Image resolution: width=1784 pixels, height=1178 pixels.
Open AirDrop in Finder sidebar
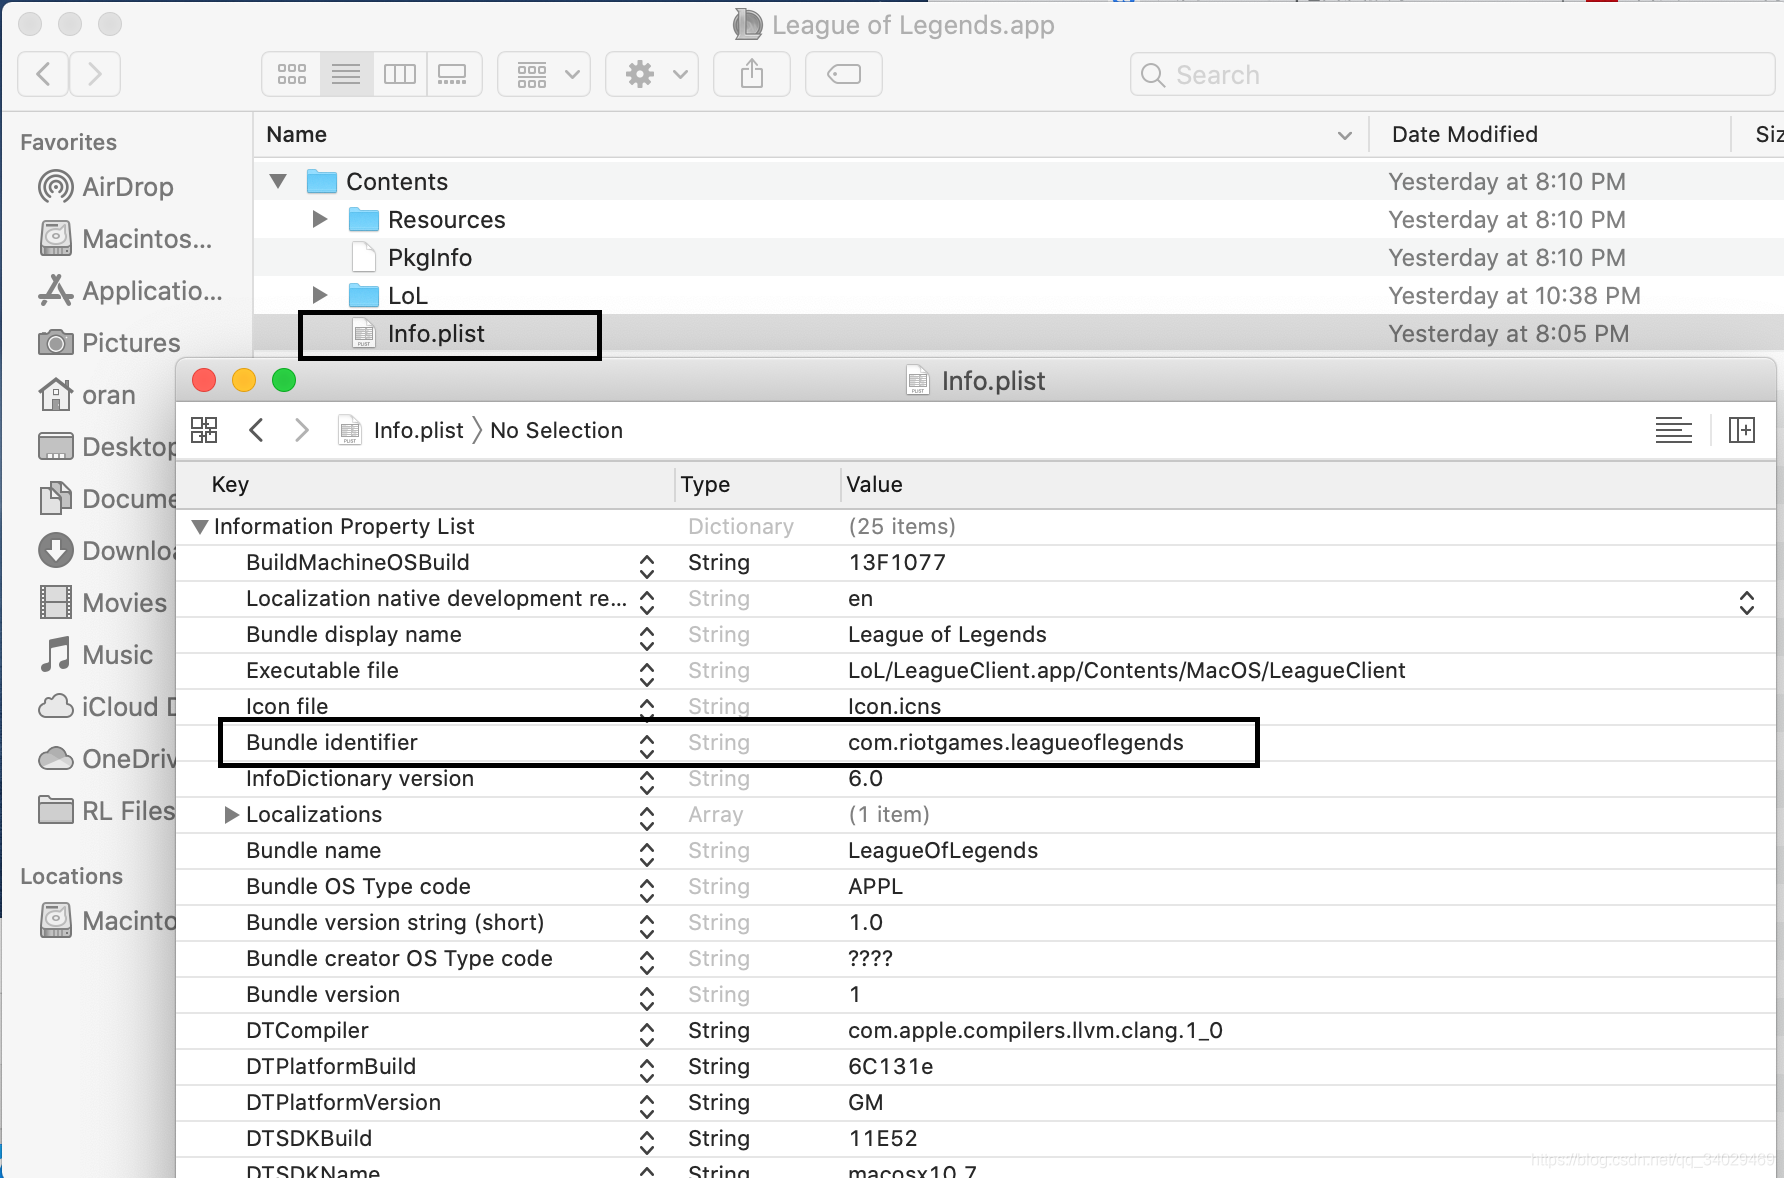point(106,187)
